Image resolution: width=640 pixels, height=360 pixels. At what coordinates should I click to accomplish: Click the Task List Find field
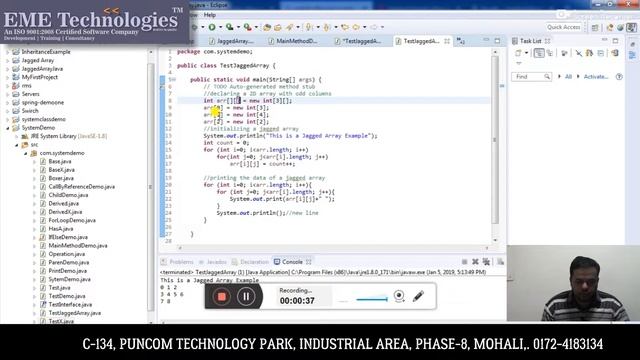531,77
